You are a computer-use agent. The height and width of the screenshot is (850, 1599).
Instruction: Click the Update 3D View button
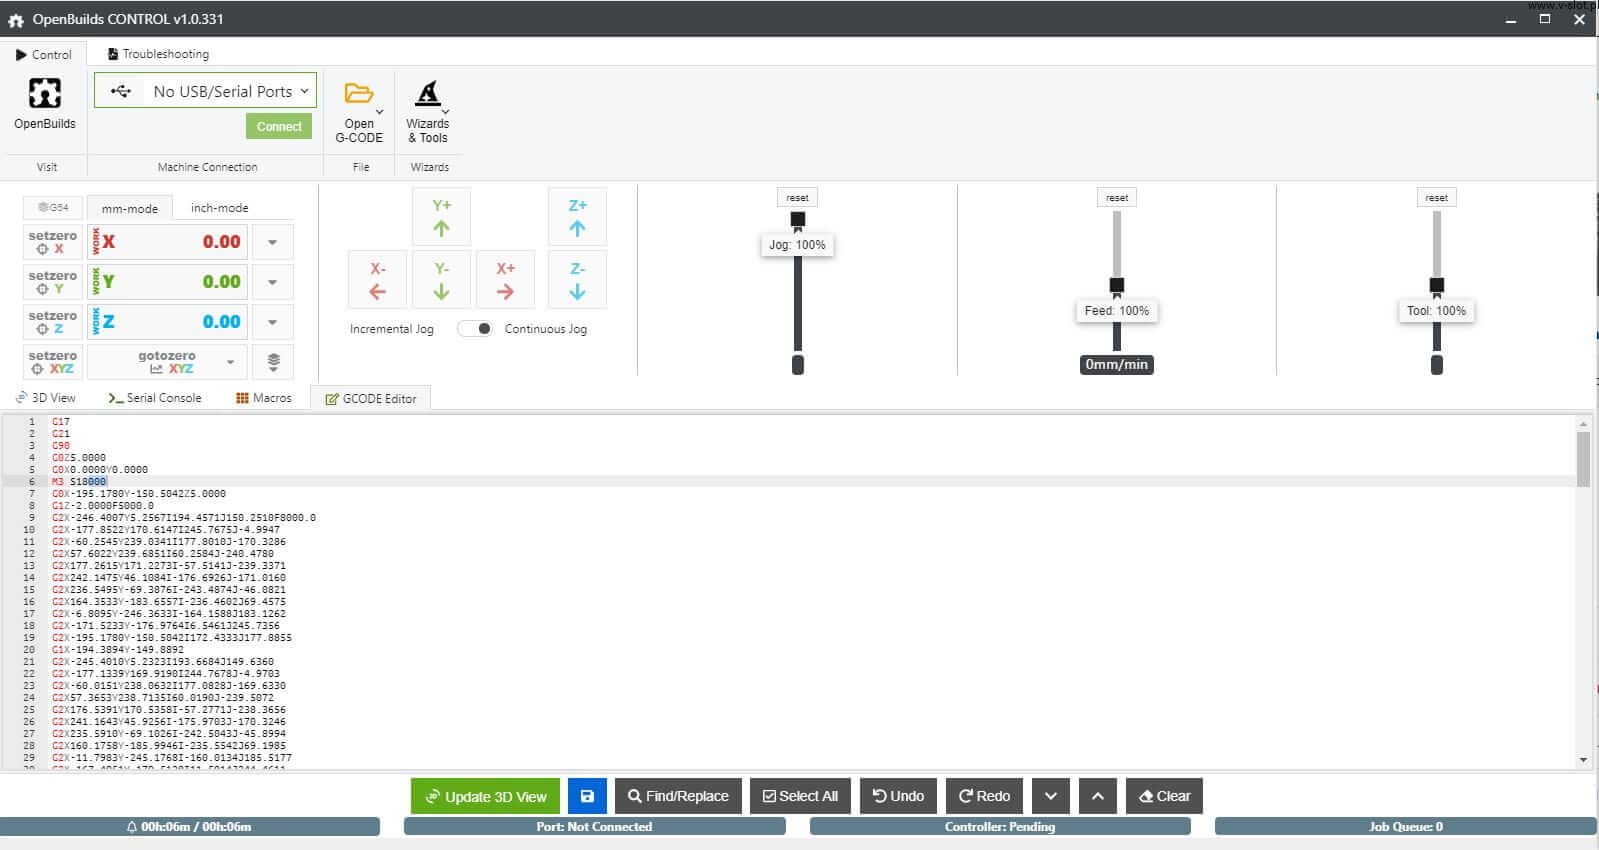[486, 796]
